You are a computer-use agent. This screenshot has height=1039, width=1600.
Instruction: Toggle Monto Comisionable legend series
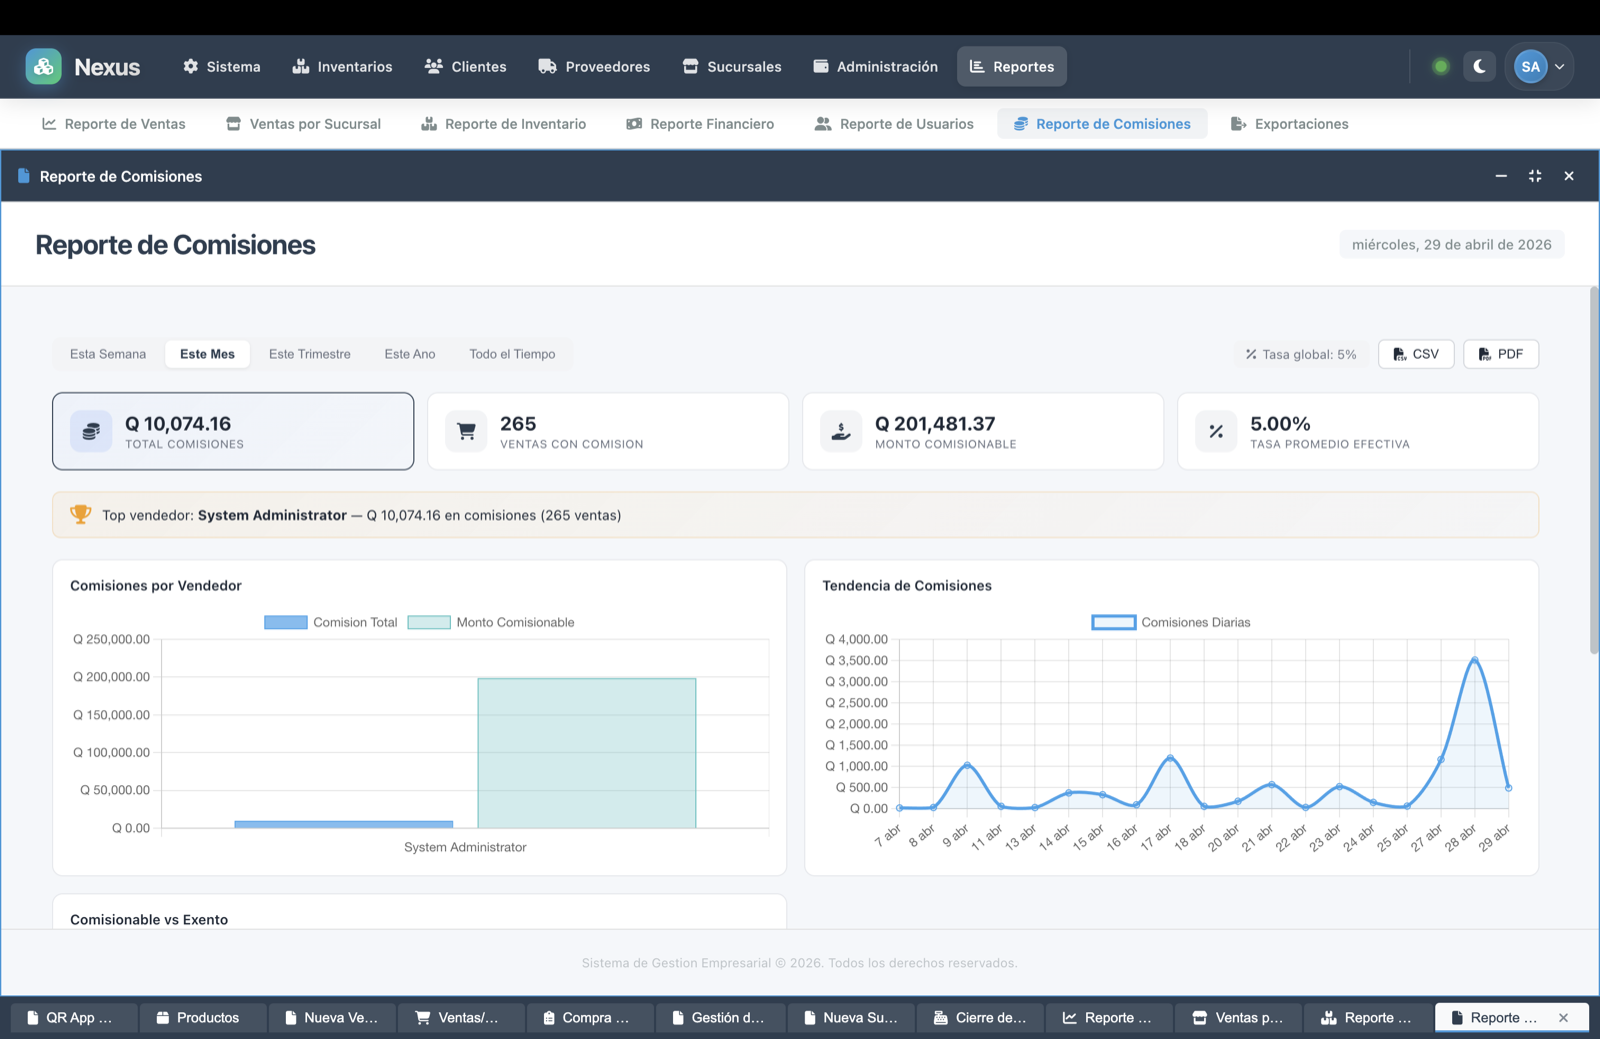[x=491, y=622]
